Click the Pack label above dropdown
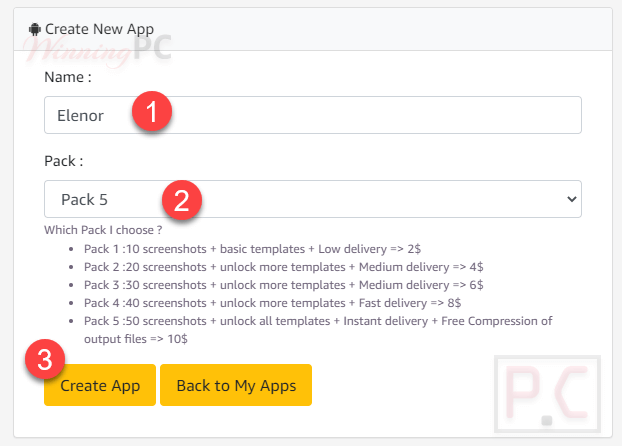This screenshot has height=446, width=622. [x=64, y=161]
